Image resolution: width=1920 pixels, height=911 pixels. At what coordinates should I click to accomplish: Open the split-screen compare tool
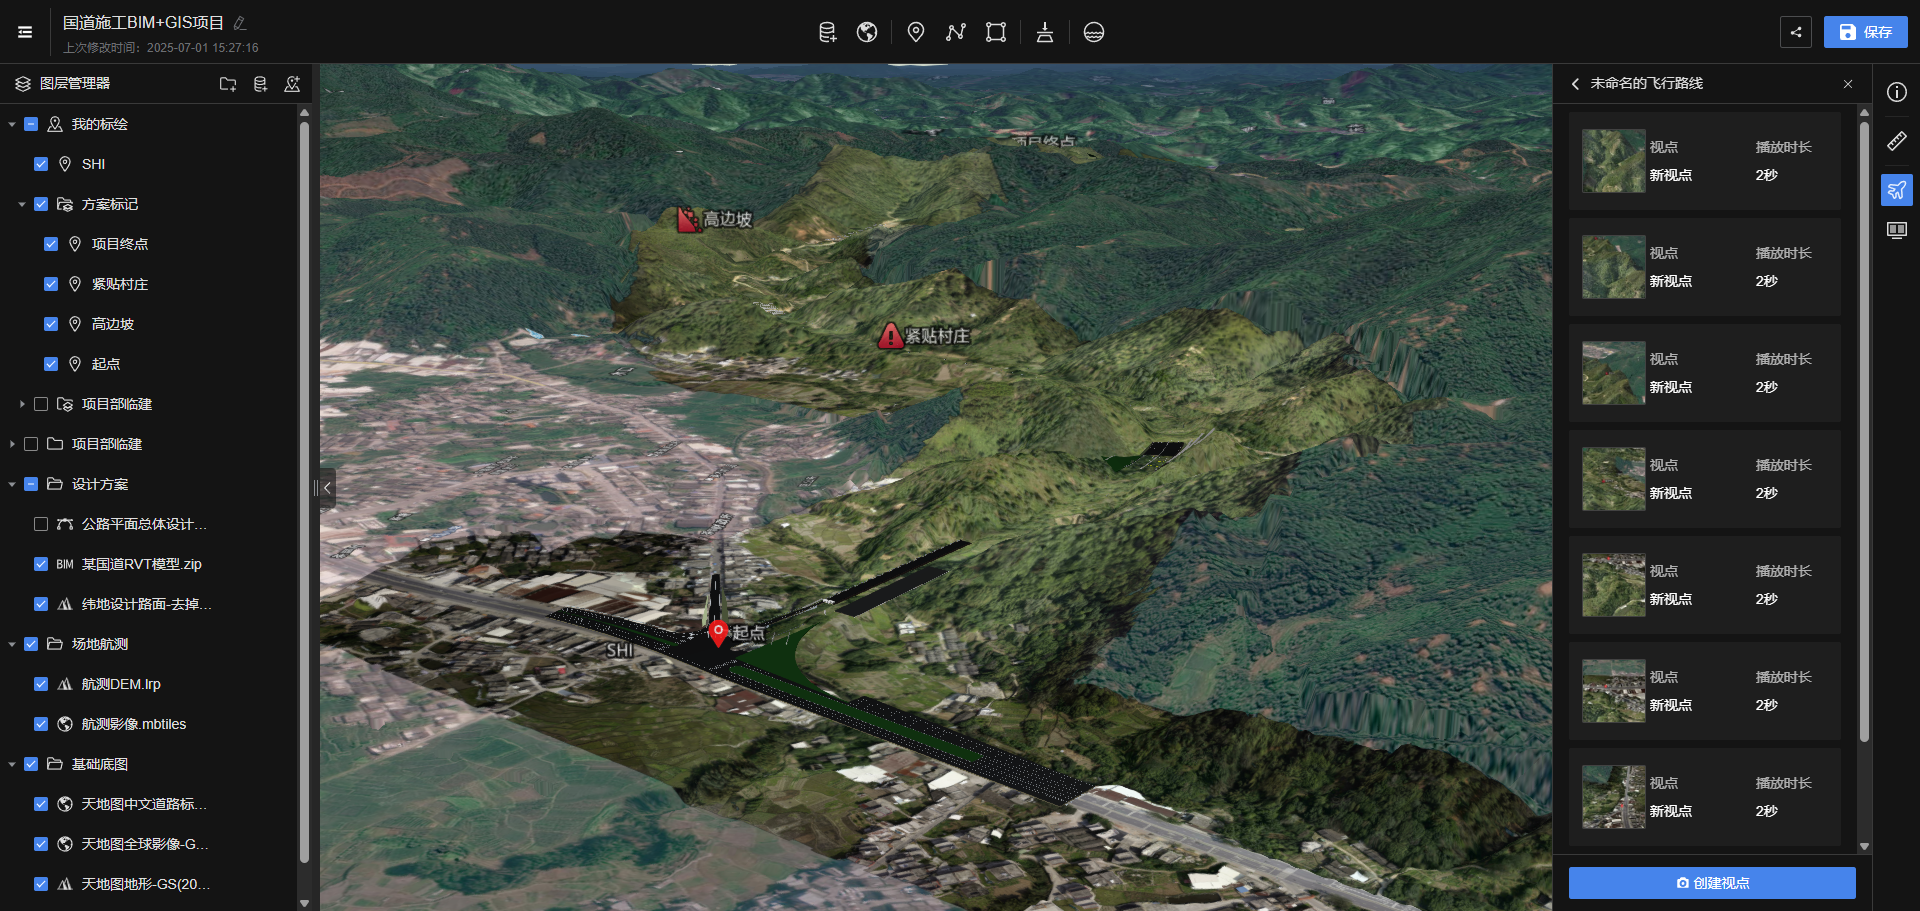(1896, 231)
